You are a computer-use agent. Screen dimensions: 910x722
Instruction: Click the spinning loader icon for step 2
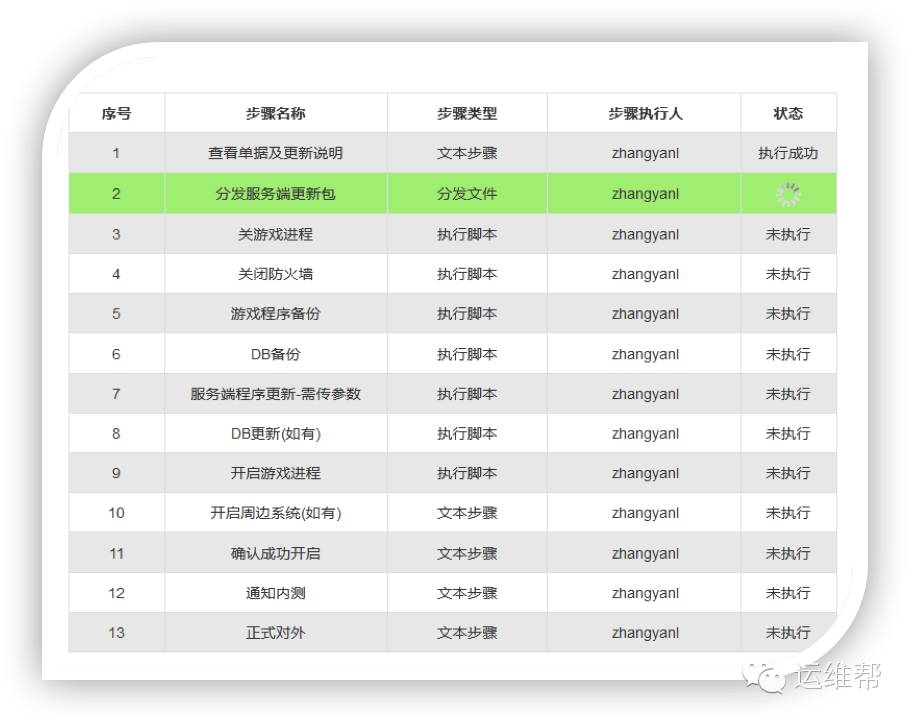pos(789,193)
